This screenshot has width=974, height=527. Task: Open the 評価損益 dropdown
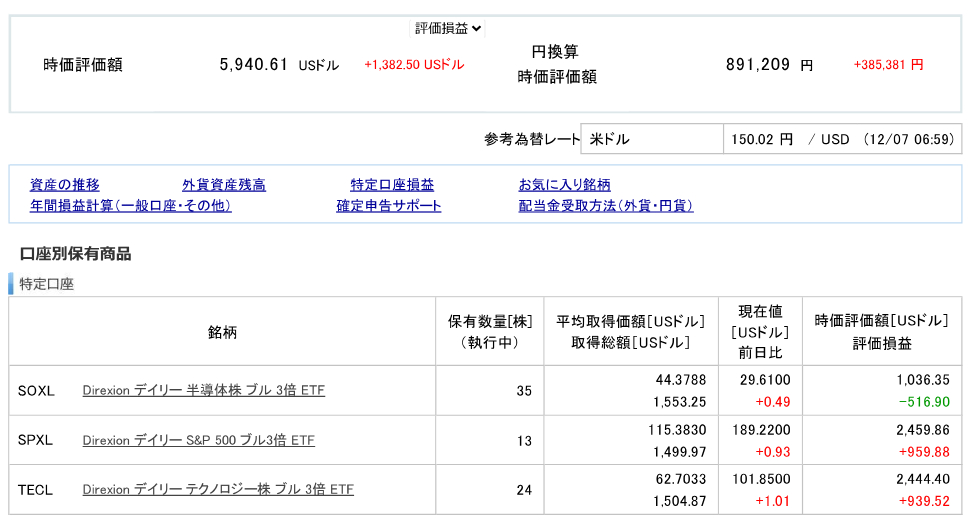pyautogui.click(x=447, y=29)
